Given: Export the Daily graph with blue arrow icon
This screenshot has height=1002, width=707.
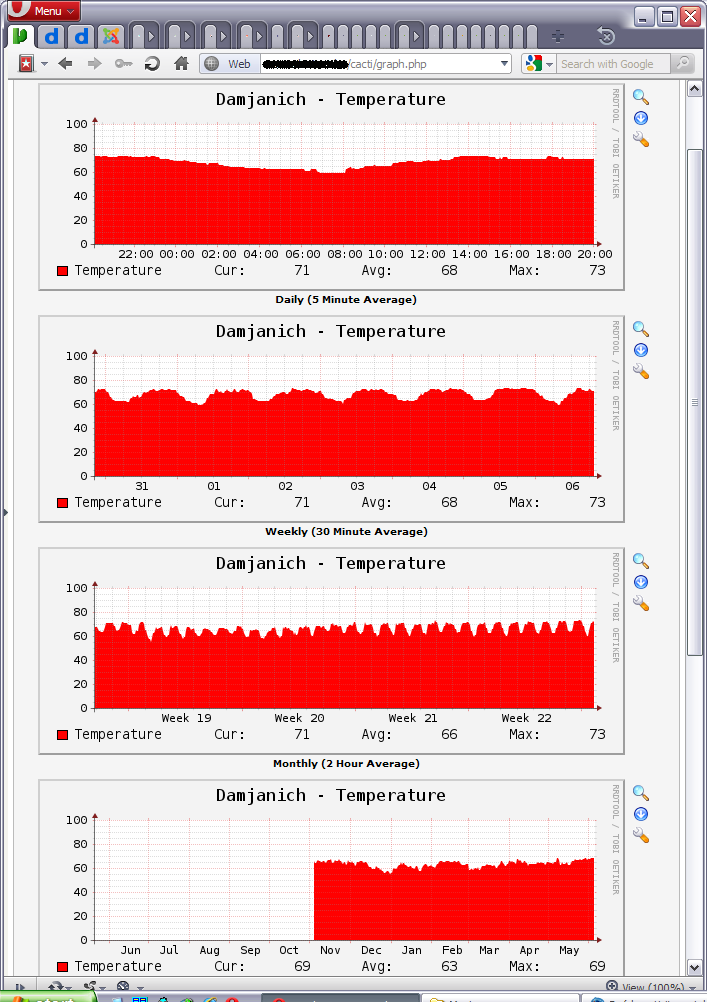Looking at the screenshot, I should point(641,118).
